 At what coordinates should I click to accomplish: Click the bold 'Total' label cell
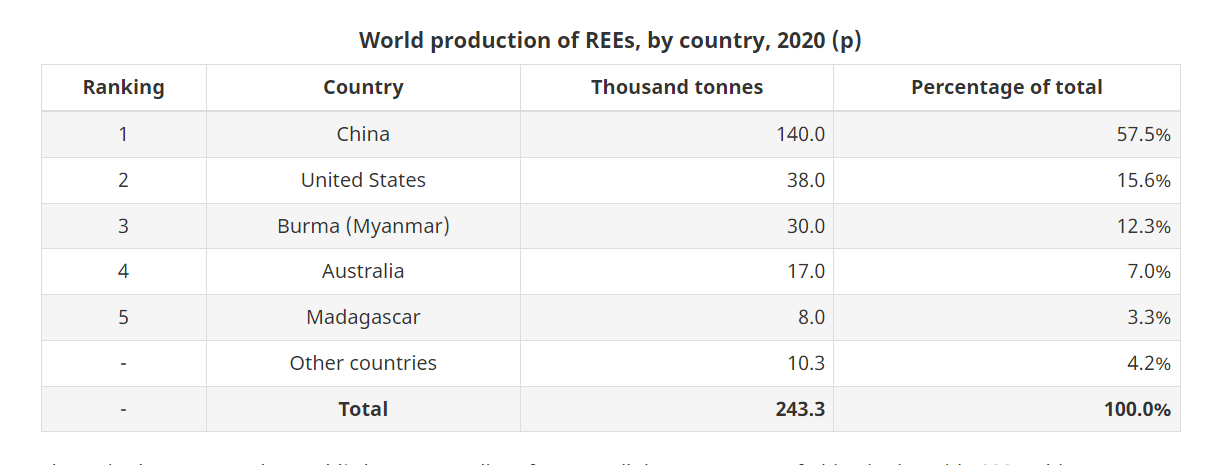point(363,409)
